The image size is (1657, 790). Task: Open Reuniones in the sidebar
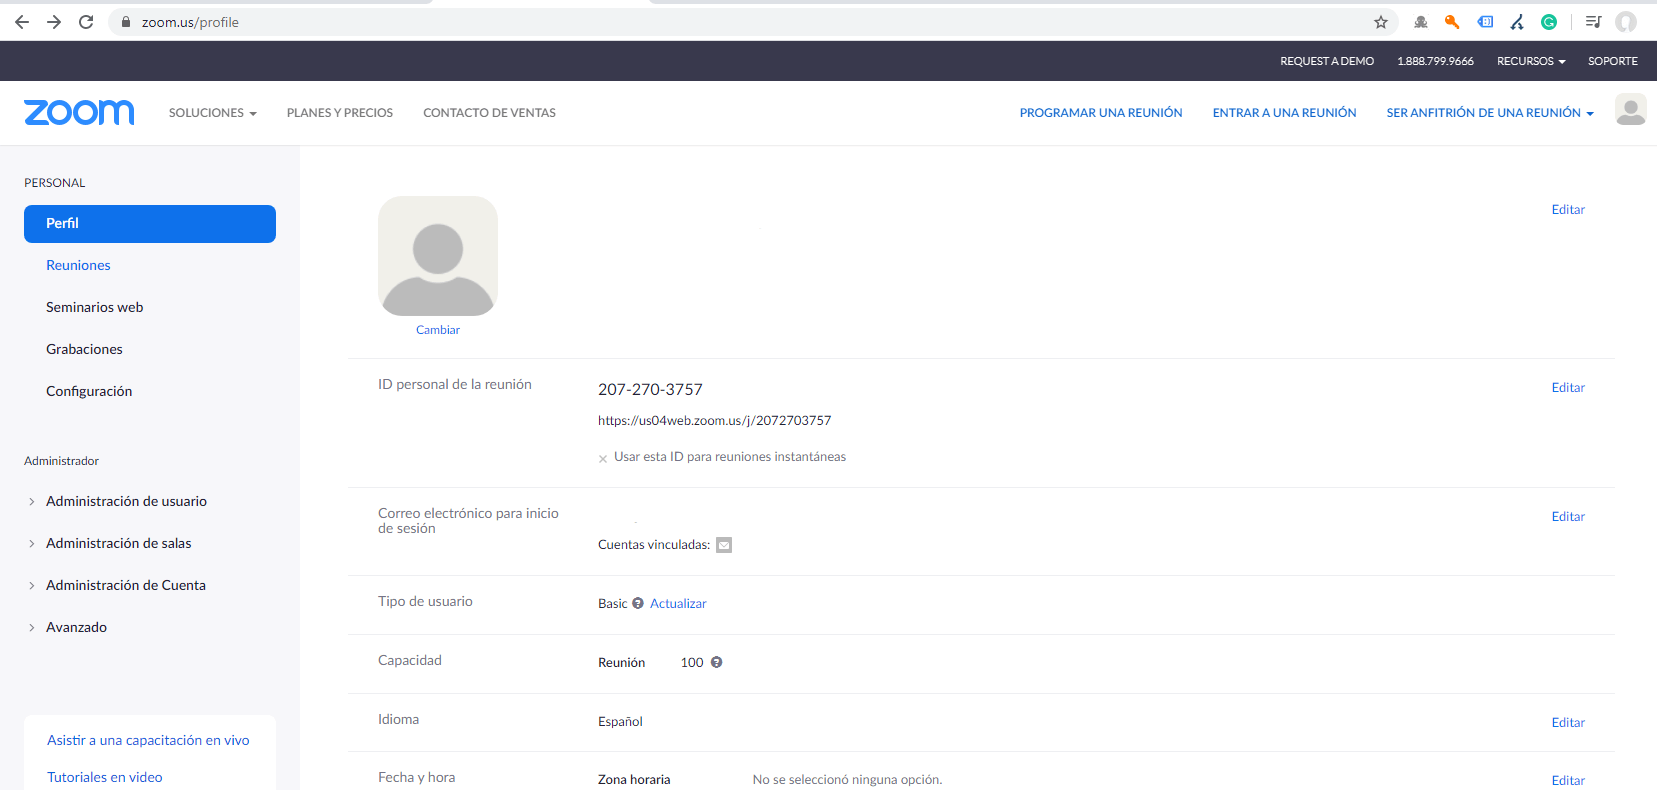click(x=78, y=265)
